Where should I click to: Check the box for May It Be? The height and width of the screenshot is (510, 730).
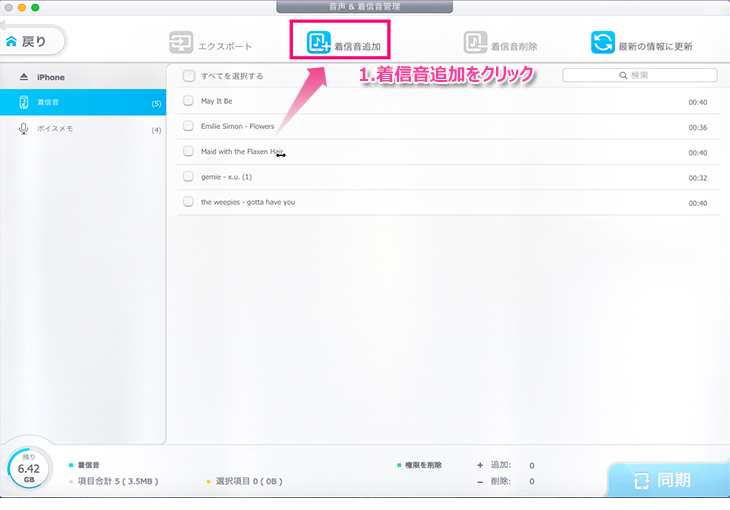(x=188, y=101)
